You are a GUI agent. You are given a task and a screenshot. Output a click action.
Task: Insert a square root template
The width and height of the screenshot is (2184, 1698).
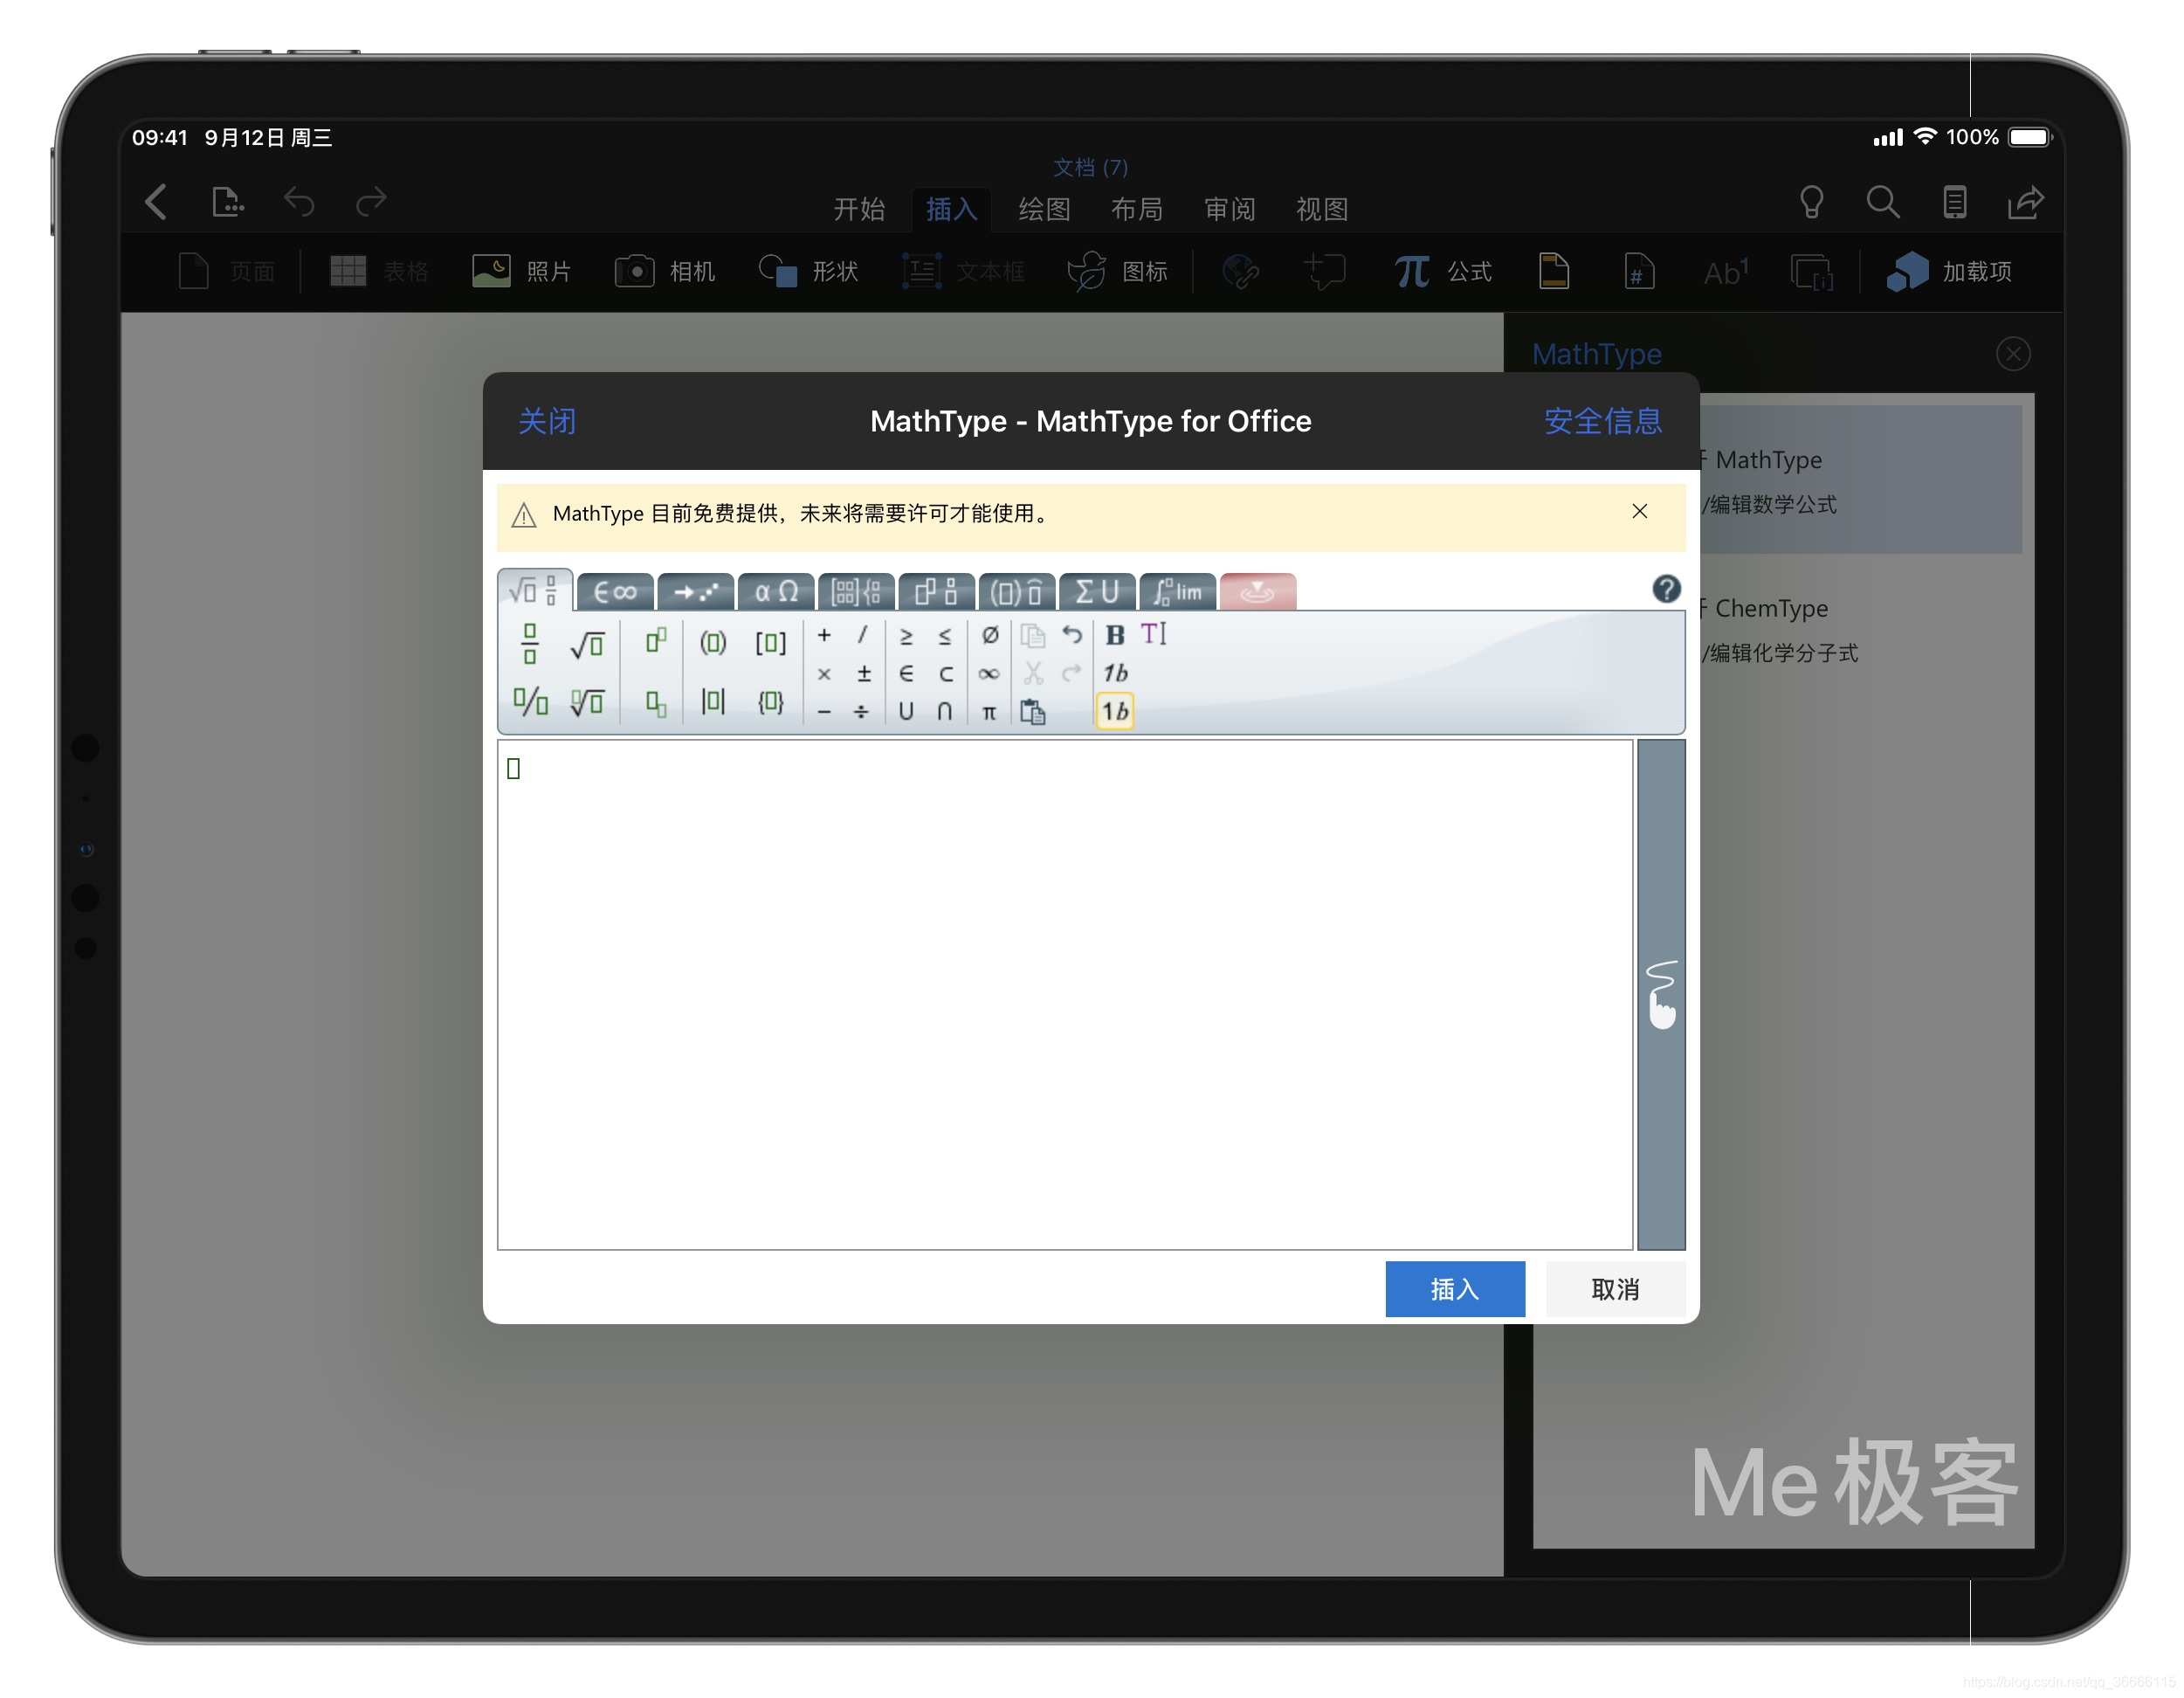(x=588, y=643)
